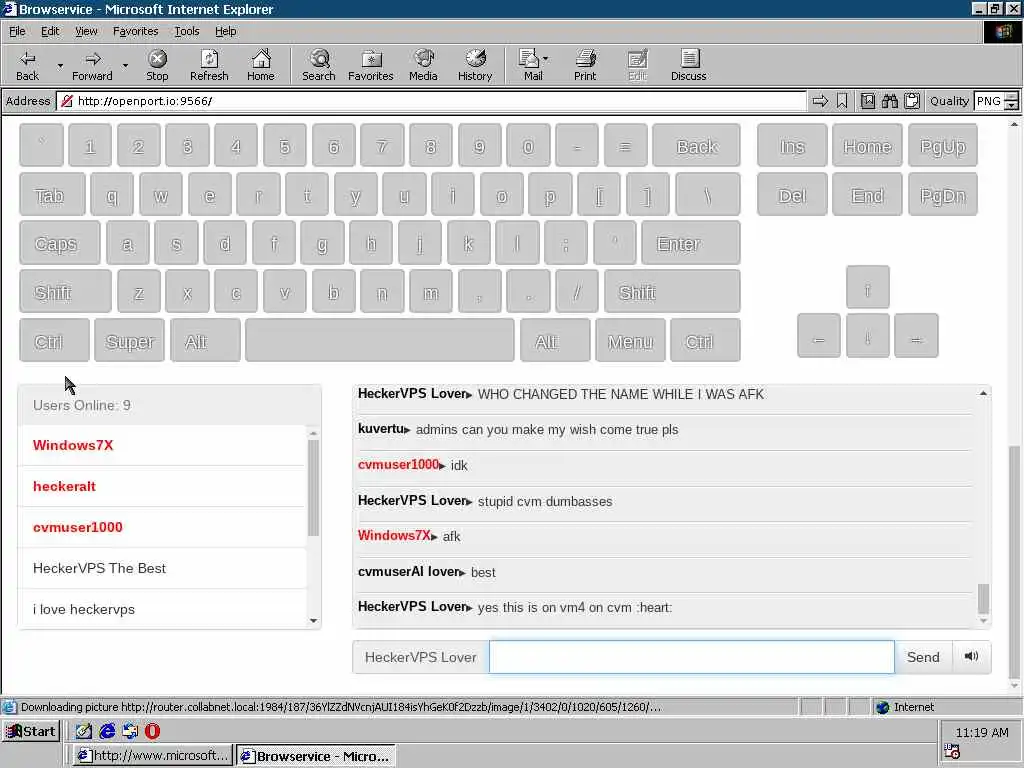Image resolution: width=1024 pixels, height=768 pixels.
Task: Refresh the current page
Action: [209, 65]
